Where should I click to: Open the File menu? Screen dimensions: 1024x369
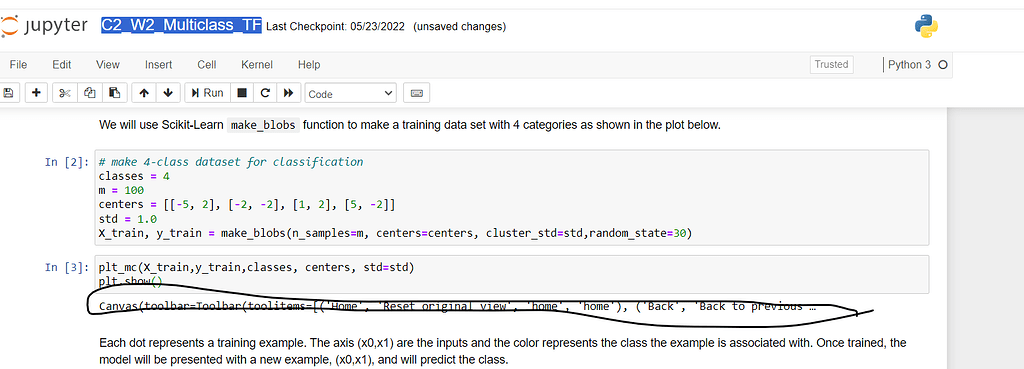click(x=18, y=65)
